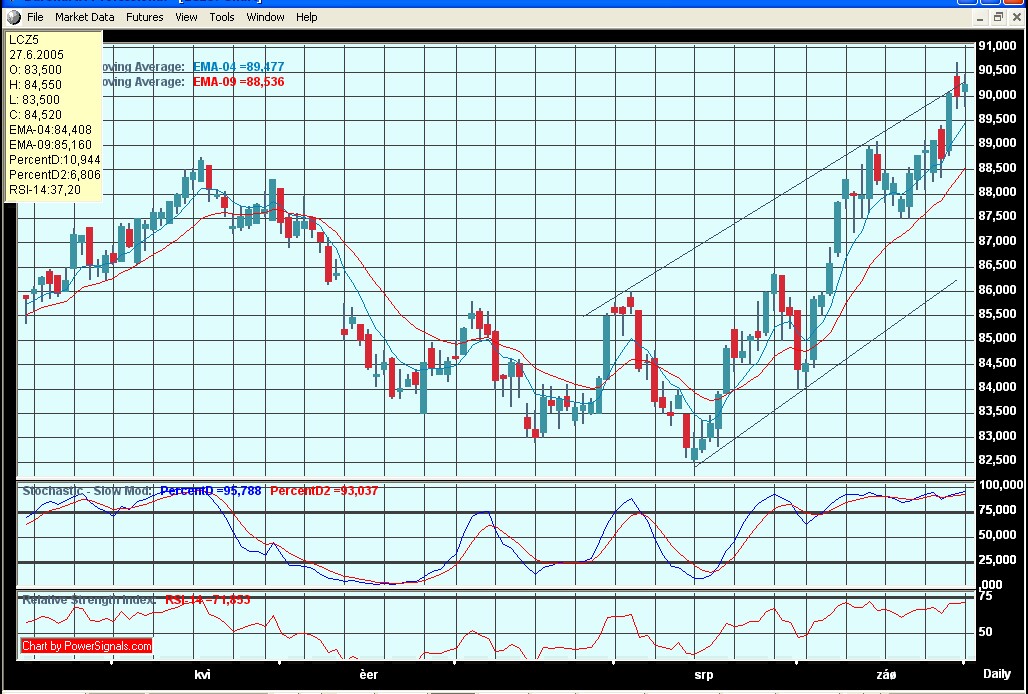
Task: Click the PercentD =95,788 stochastic label
Action: [211, 491]
